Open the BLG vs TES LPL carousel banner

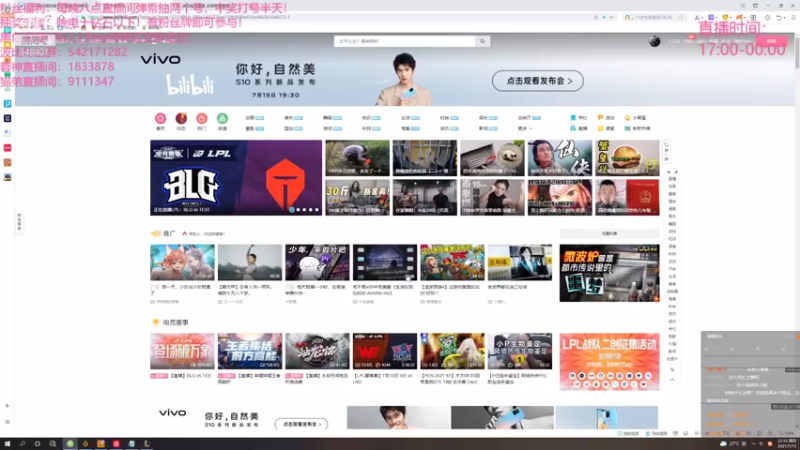236,178
